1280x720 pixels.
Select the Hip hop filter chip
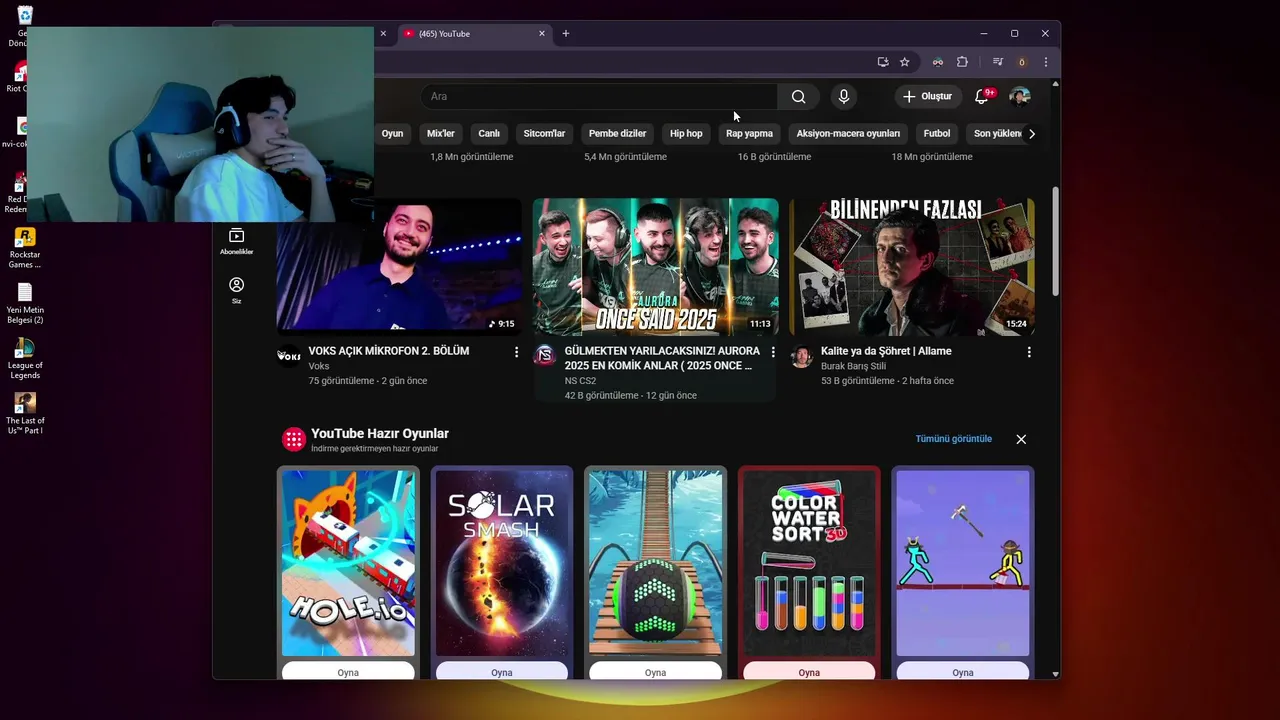pos(686,133)
